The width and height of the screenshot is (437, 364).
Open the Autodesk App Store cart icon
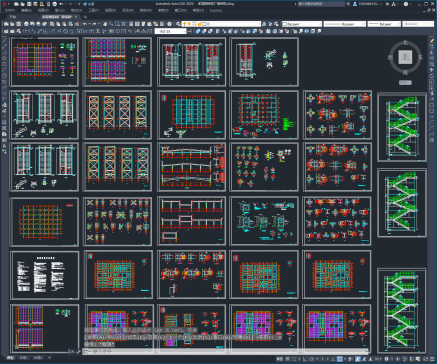[387, 4]
